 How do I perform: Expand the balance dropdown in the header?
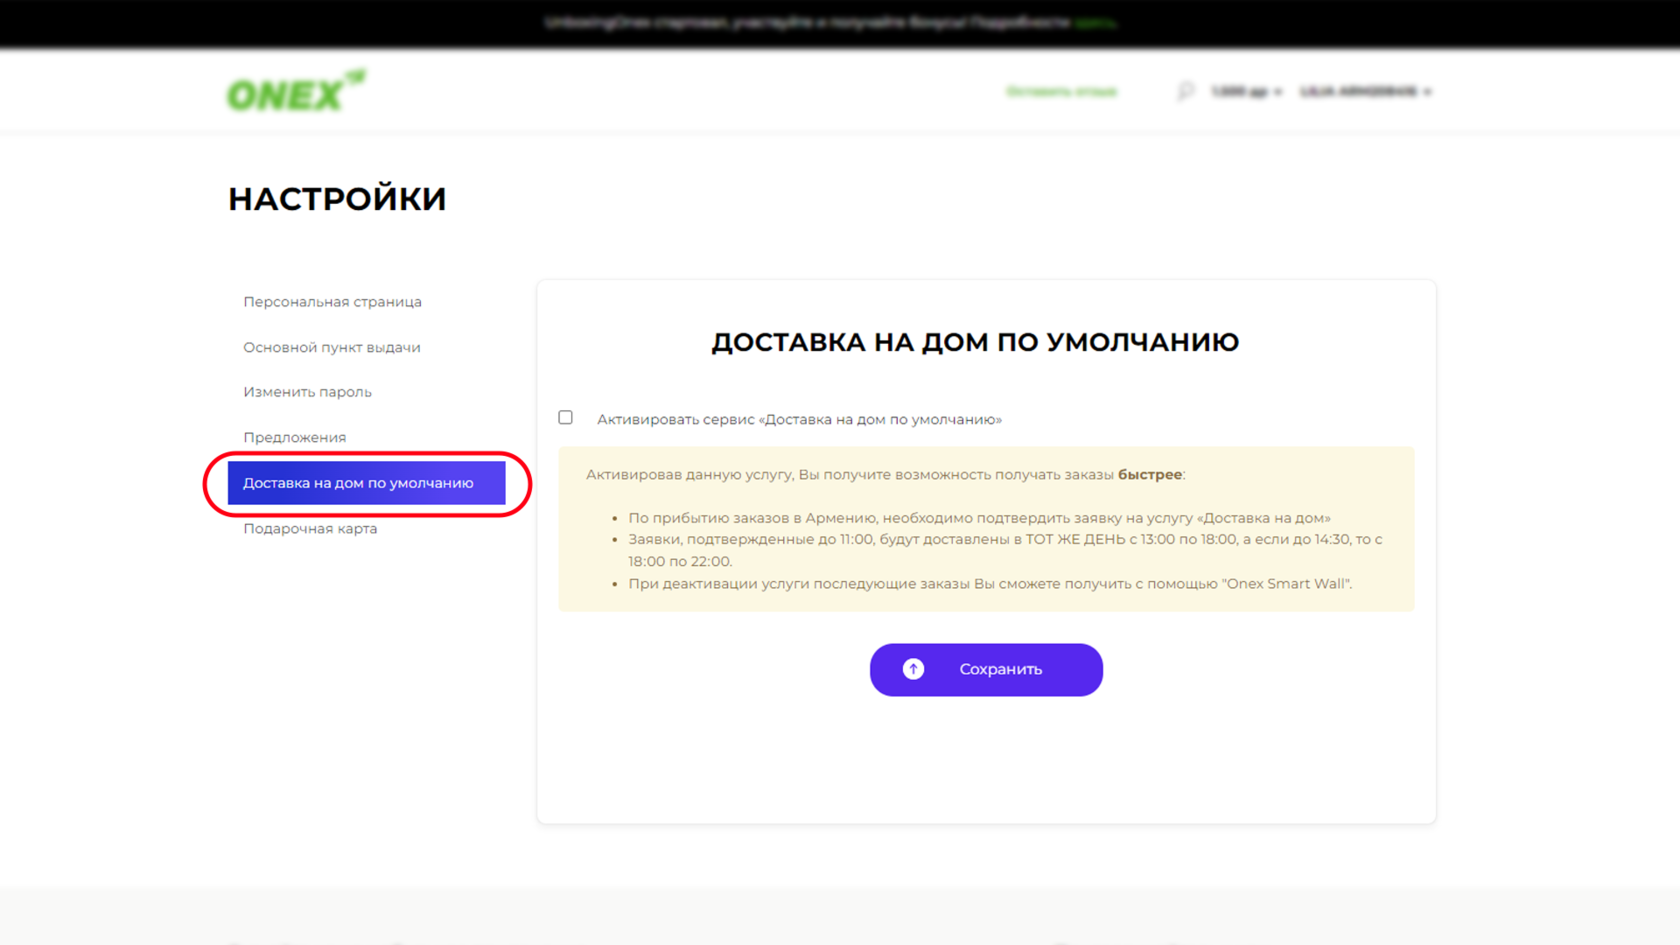(x=1246, y=91)
